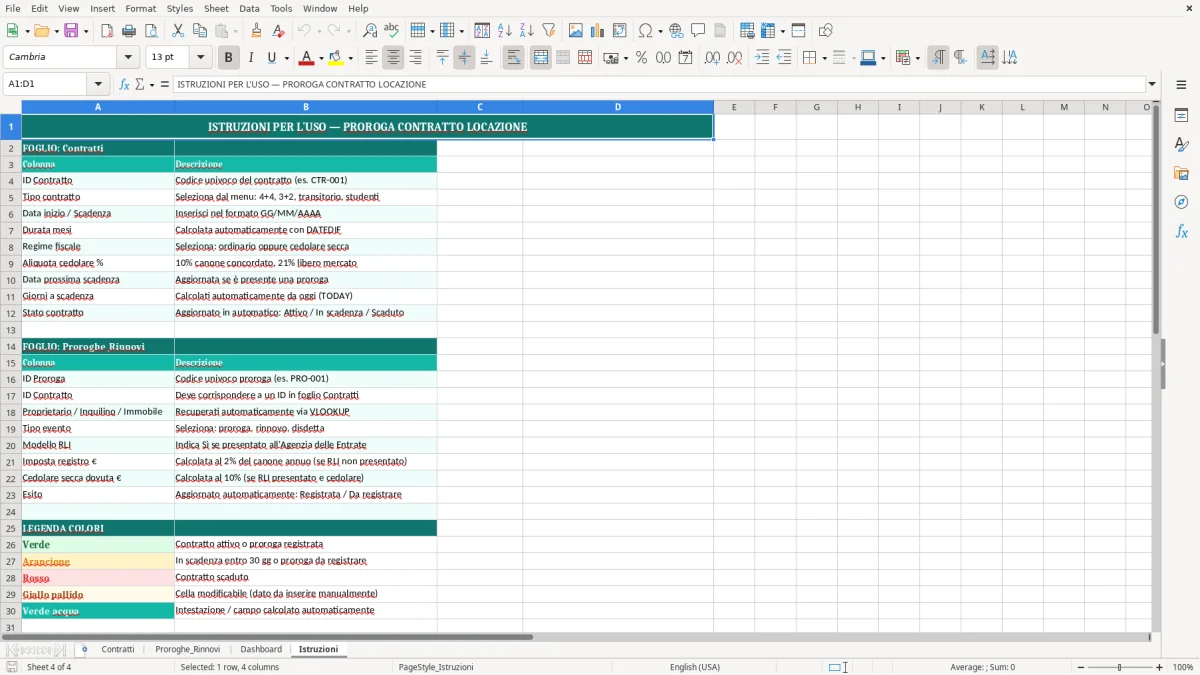
Task: Open the Sheet menu
Action: (x=216, y=8)
